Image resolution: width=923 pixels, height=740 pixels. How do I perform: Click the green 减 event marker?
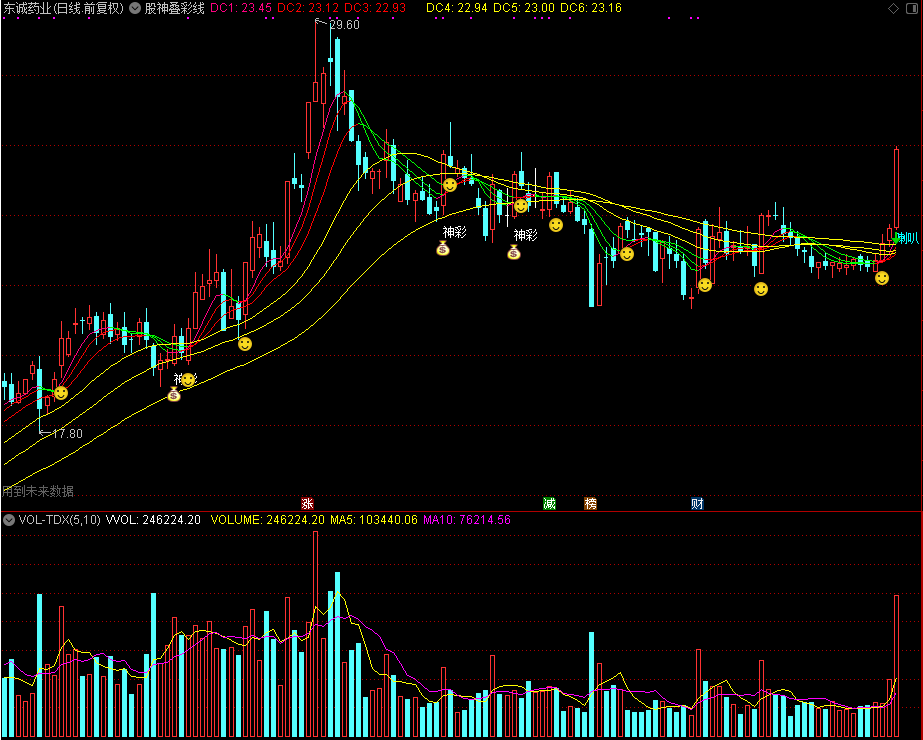[549, 503]
